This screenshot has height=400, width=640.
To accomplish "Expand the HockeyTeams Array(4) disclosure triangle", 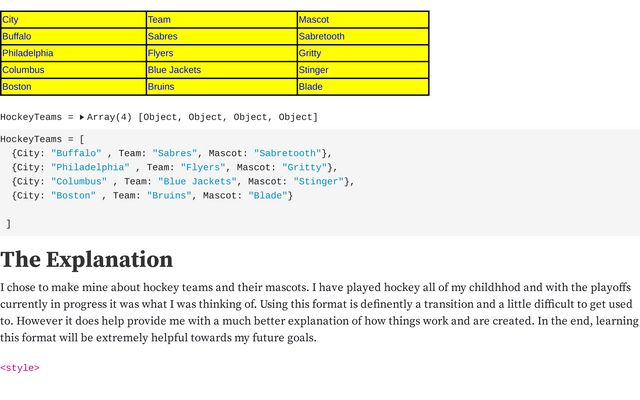I will click(x=82, y=117).
